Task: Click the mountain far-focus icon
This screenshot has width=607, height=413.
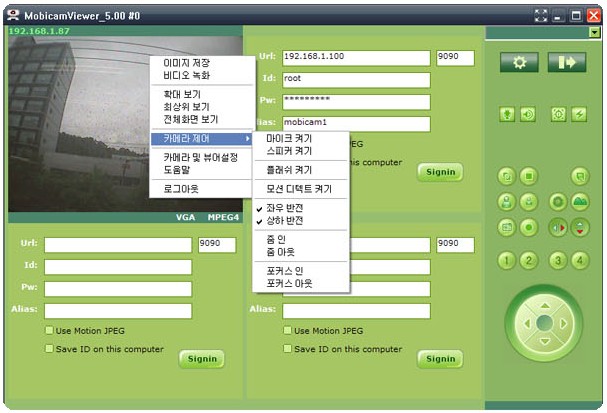Action: tap(580, 202)
